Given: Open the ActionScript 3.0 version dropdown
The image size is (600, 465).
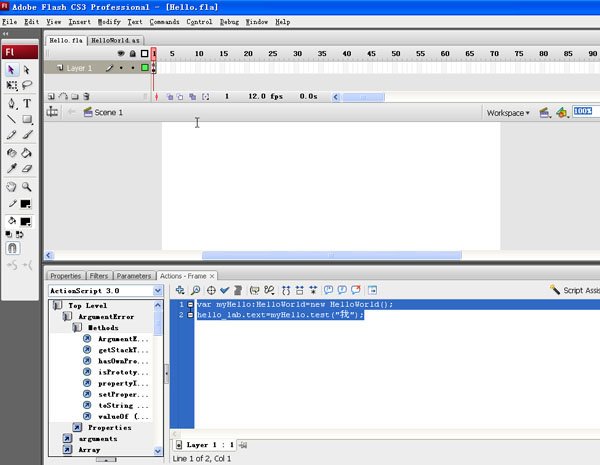Looking at the screenshot, I should pyautogui.click(x=157, y=291).
